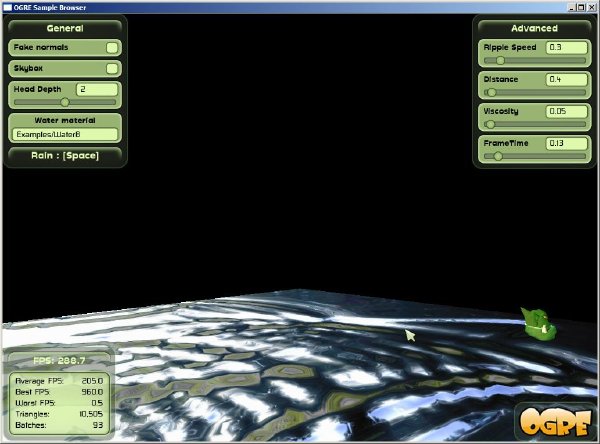The image size is (600, 444).
Task: Click the Distance value 0.4 field
Action: 567,79
